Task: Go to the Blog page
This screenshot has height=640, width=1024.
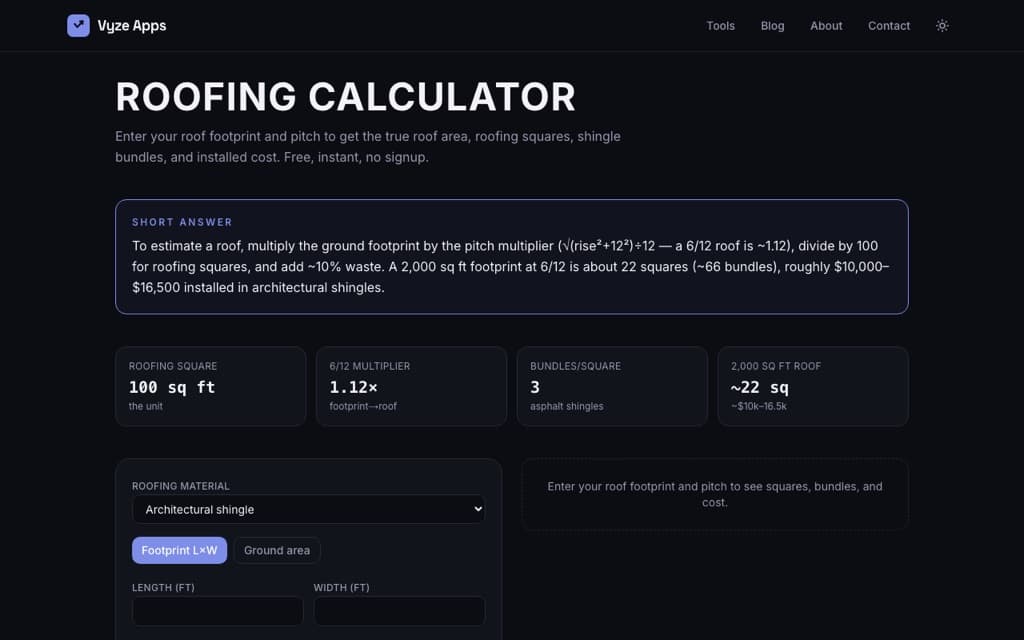Action: (x=772, y=25)
